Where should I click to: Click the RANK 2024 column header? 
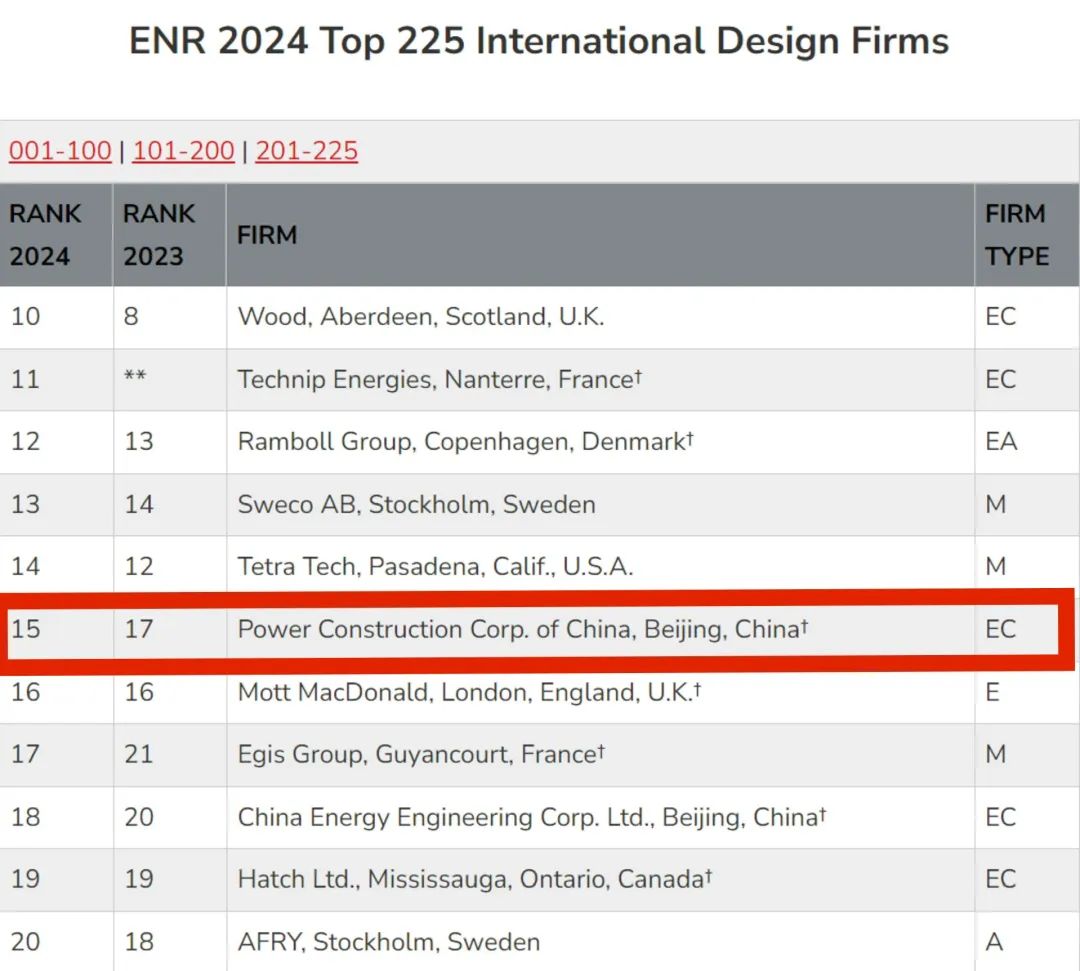point(46,235)
